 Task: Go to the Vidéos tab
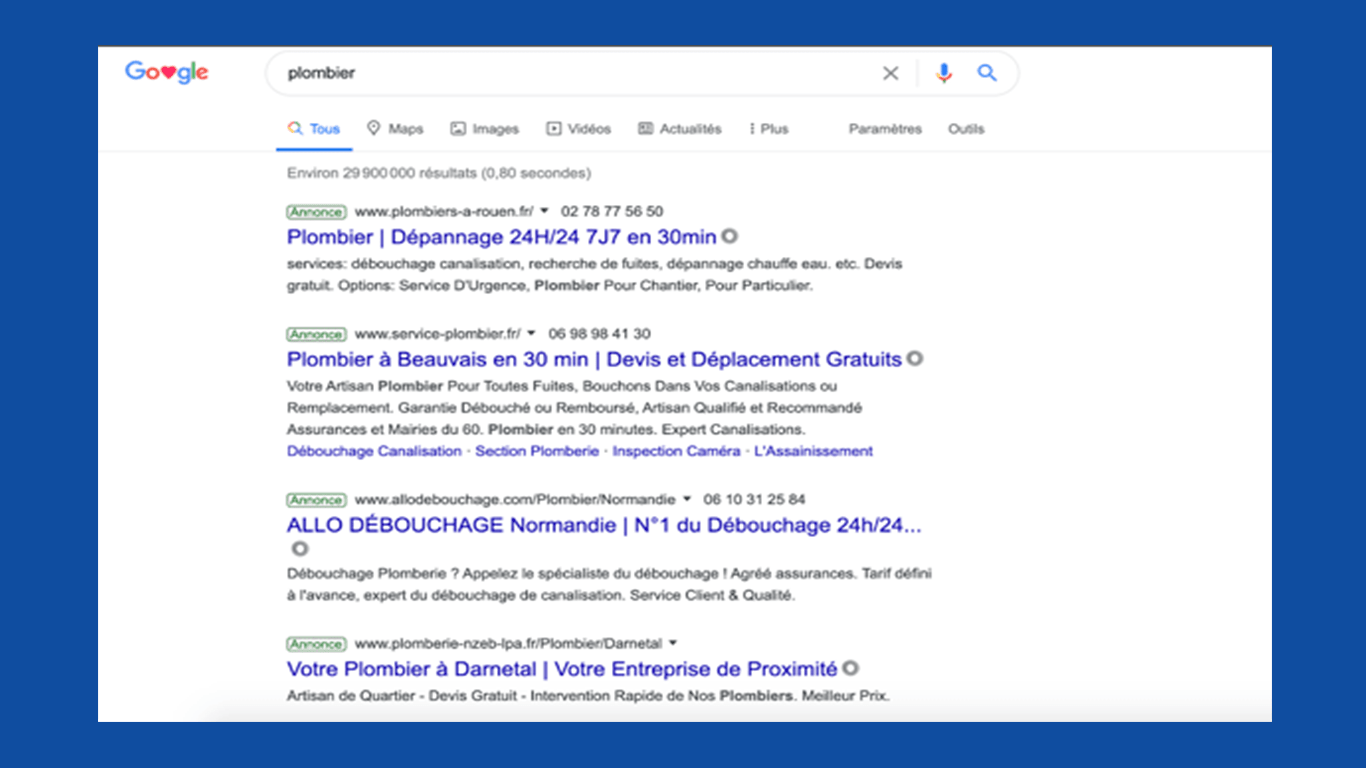point(579,129)
